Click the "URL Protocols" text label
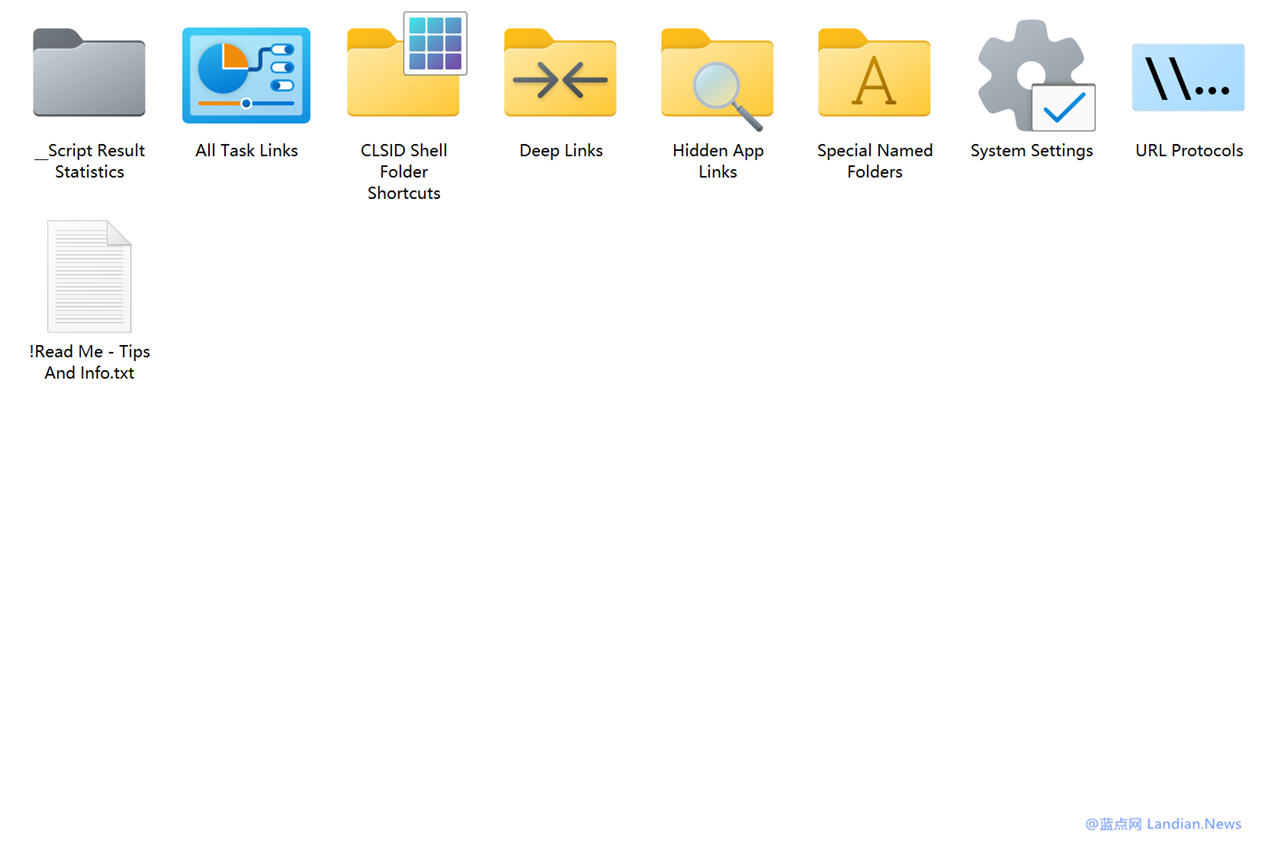 1188,151
